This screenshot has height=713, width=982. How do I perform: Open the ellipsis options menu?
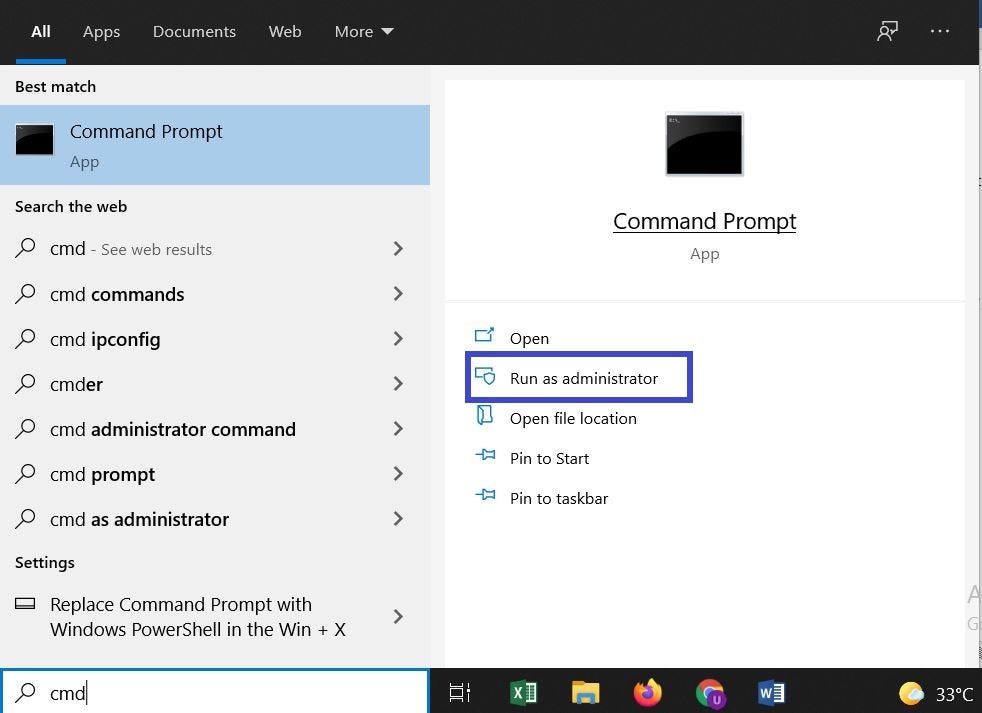[940, 31]
